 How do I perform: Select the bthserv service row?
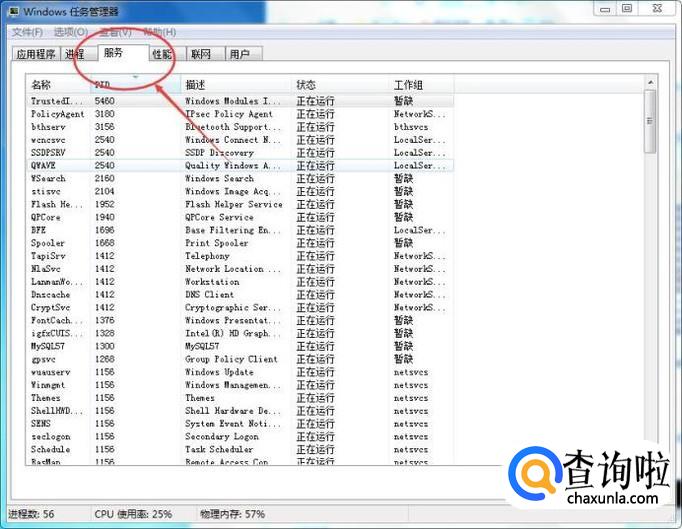click(x=240, y=127)
